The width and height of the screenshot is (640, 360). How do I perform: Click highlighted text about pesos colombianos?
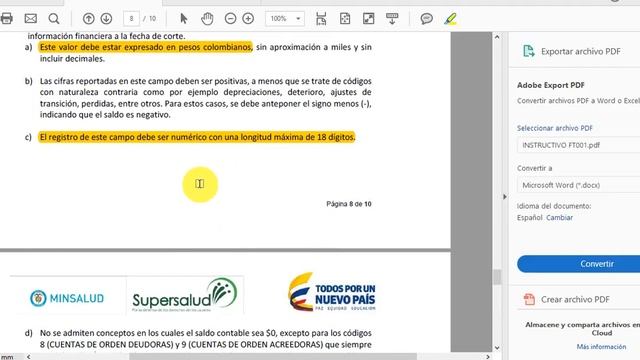click(146, 47)
